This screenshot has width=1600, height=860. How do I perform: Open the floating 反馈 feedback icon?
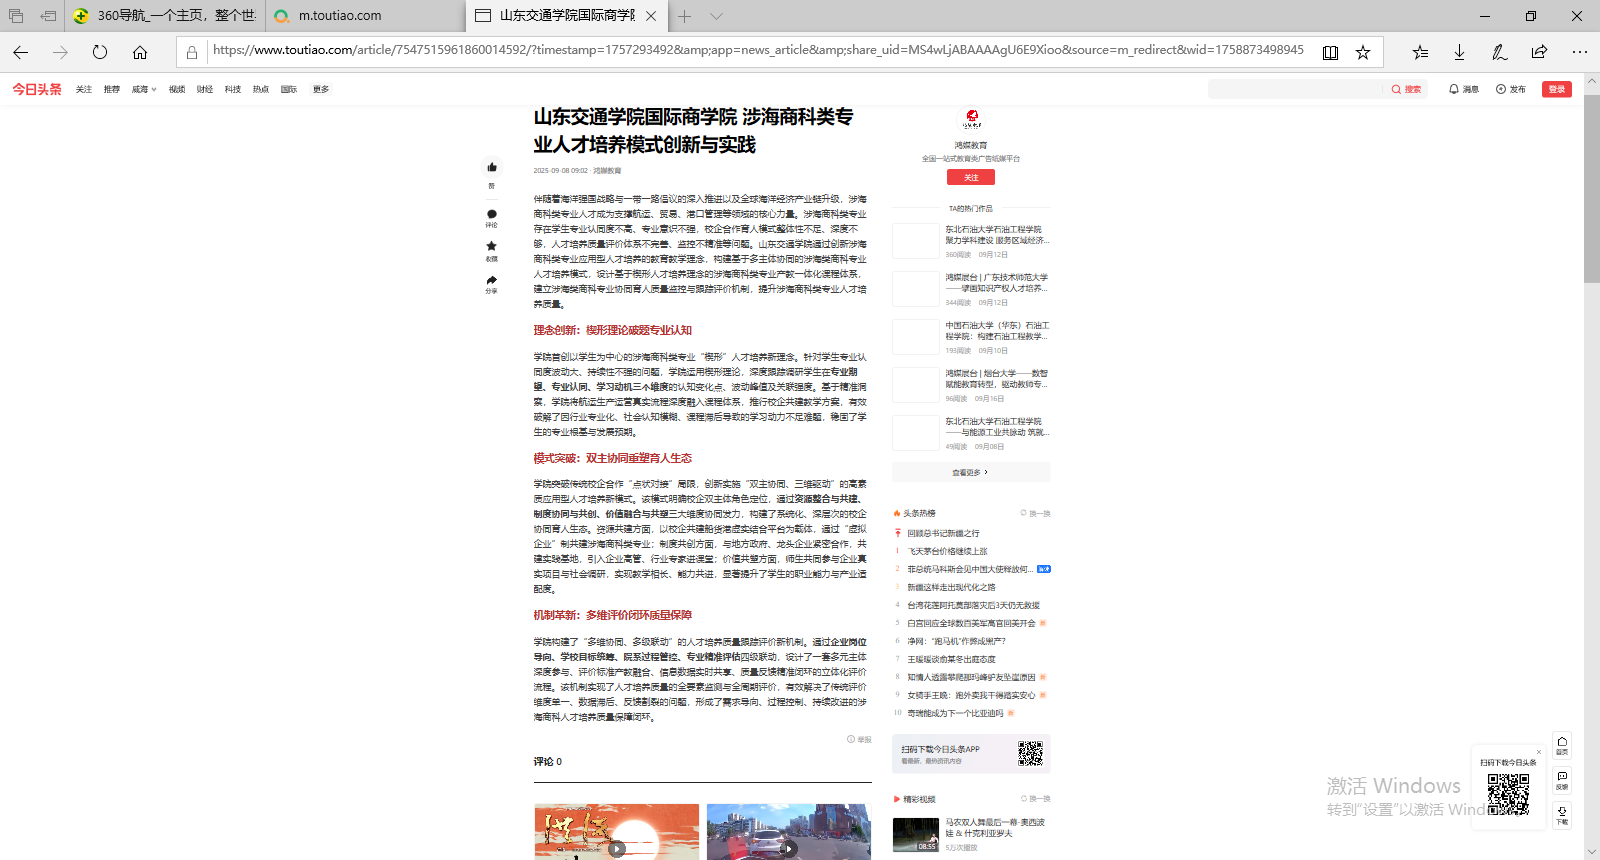[x=1562, y=779]
